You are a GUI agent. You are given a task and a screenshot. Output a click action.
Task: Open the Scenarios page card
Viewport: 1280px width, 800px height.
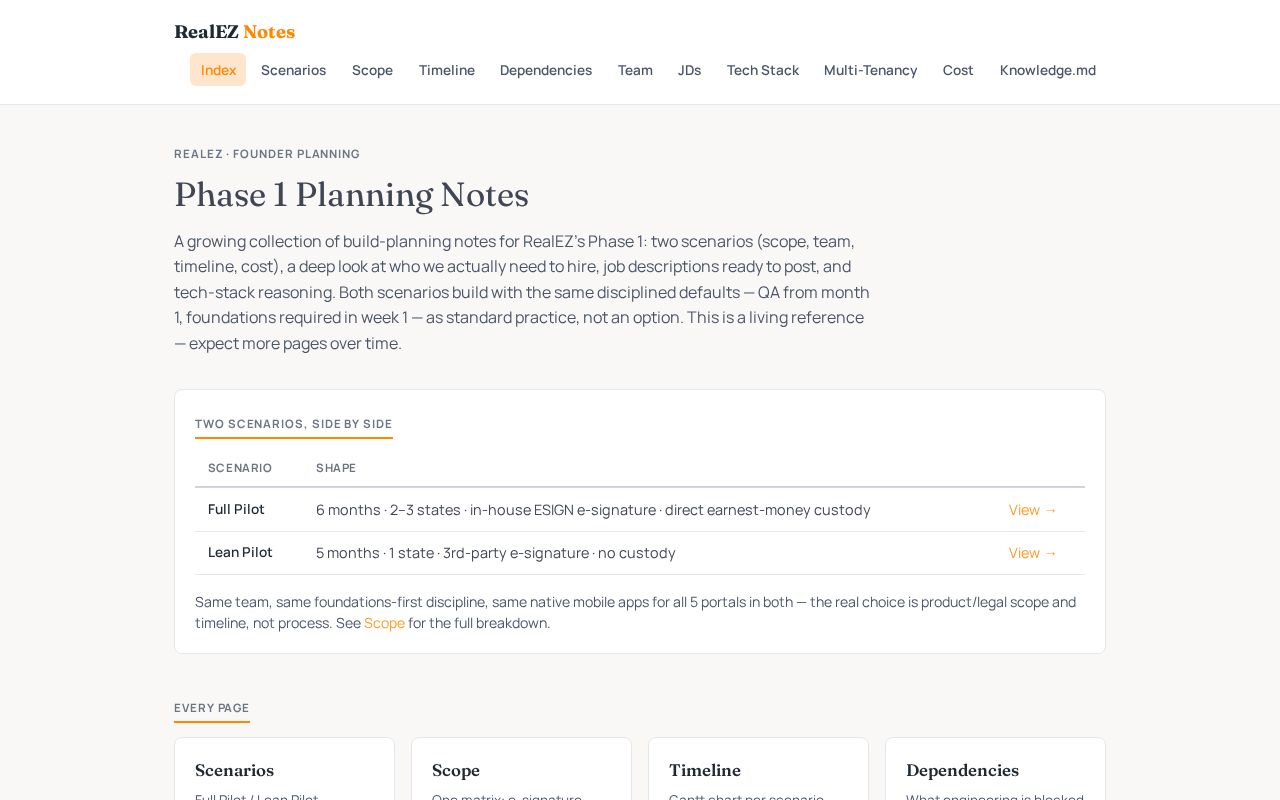[x=284, y=769]
